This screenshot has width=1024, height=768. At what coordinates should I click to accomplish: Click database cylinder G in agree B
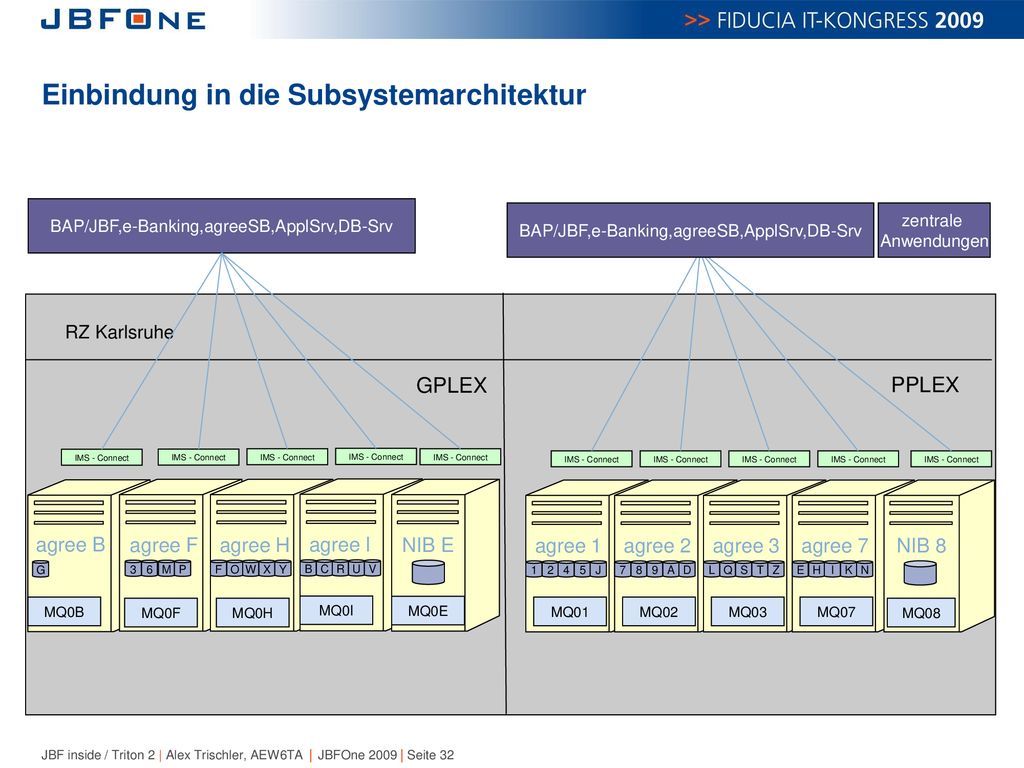point(40,569)
